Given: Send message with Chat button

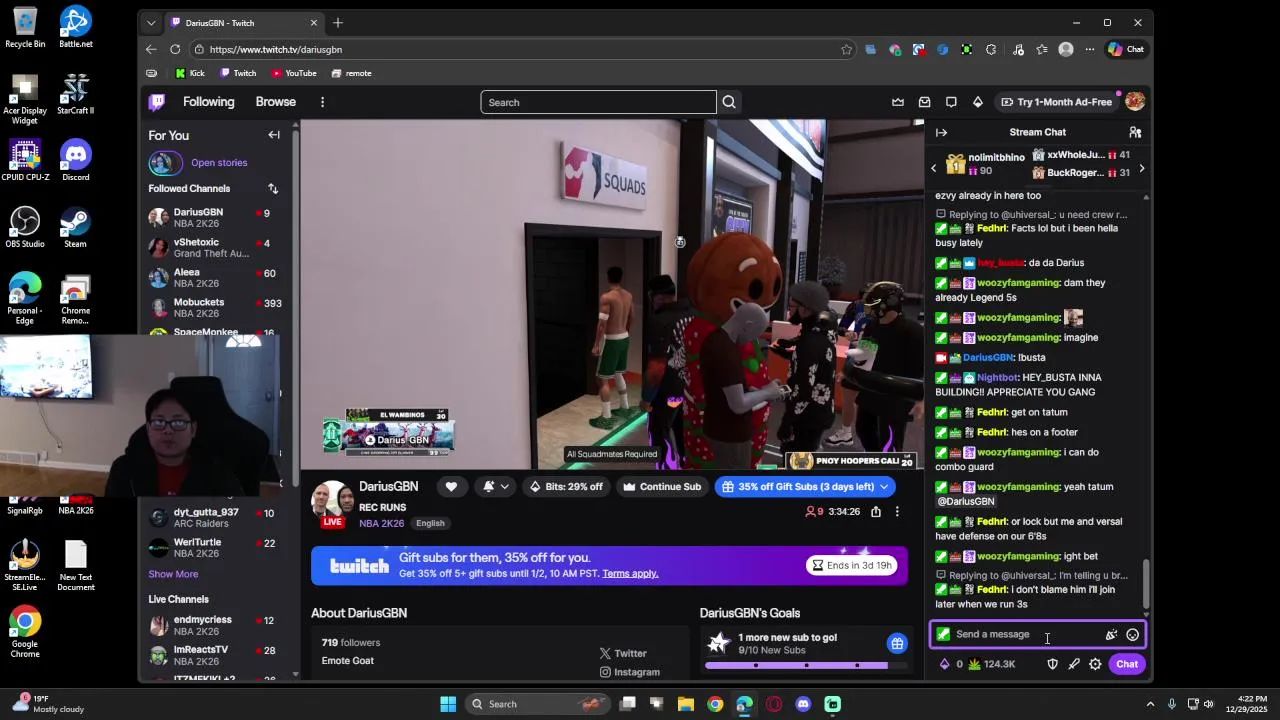Looking at the screenshot, I should (x=1127, y=664).
